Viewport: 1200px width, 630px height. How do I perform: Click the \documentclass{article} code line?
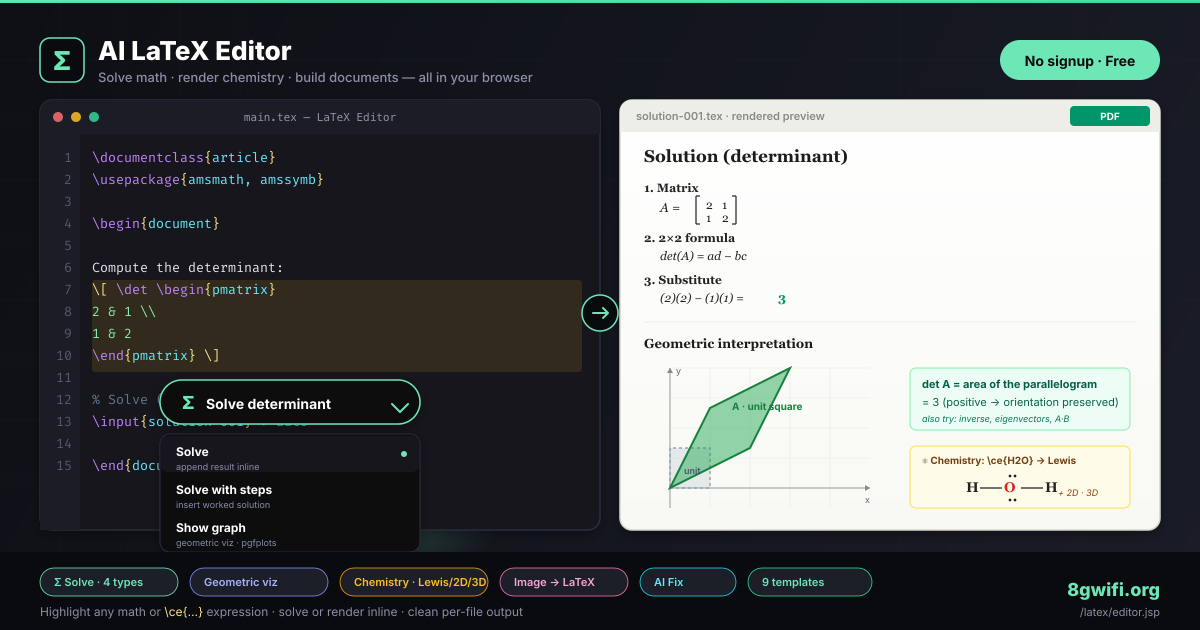(x=183, y=158)
